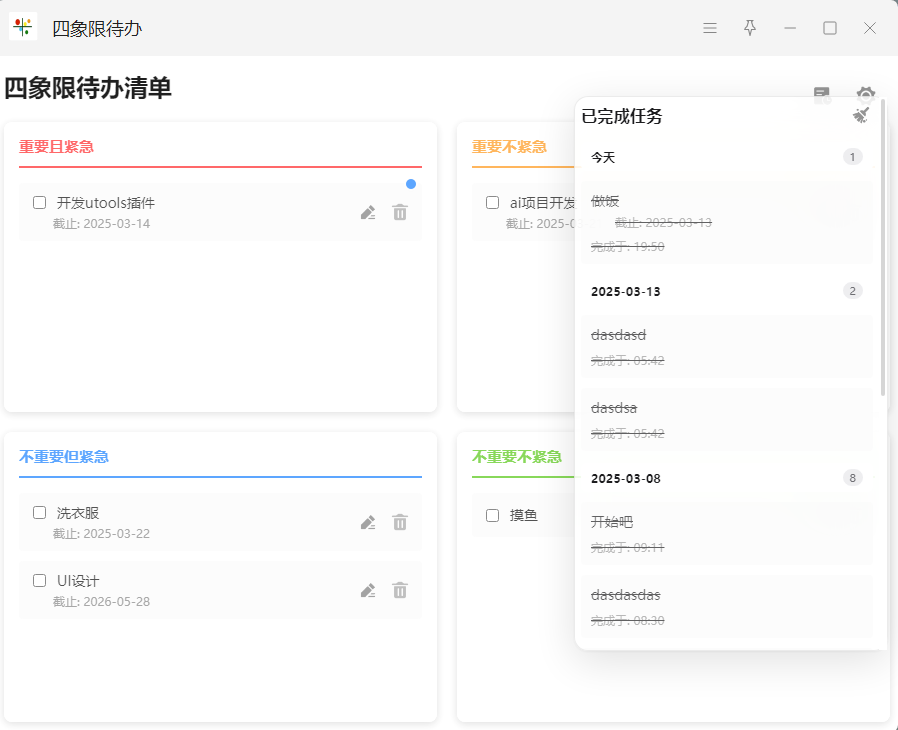Click the 重要且紧急 quadrant header
The image size is (898, 730).
pos(56,147)
